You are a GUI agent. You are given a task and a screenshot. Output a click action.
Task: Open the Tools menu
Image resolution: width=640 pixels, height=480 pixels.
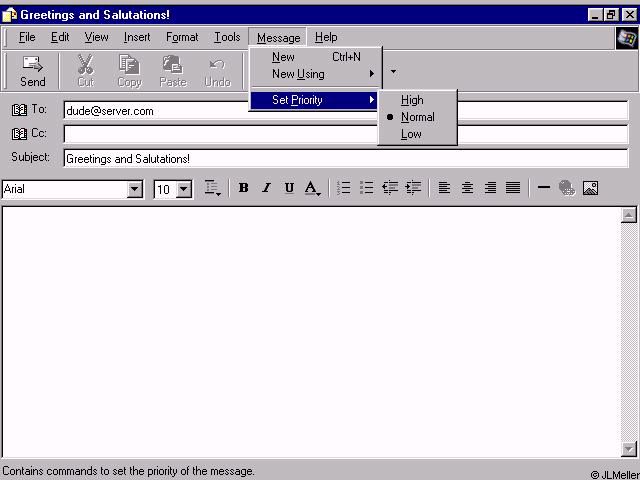tap(227, 37)
